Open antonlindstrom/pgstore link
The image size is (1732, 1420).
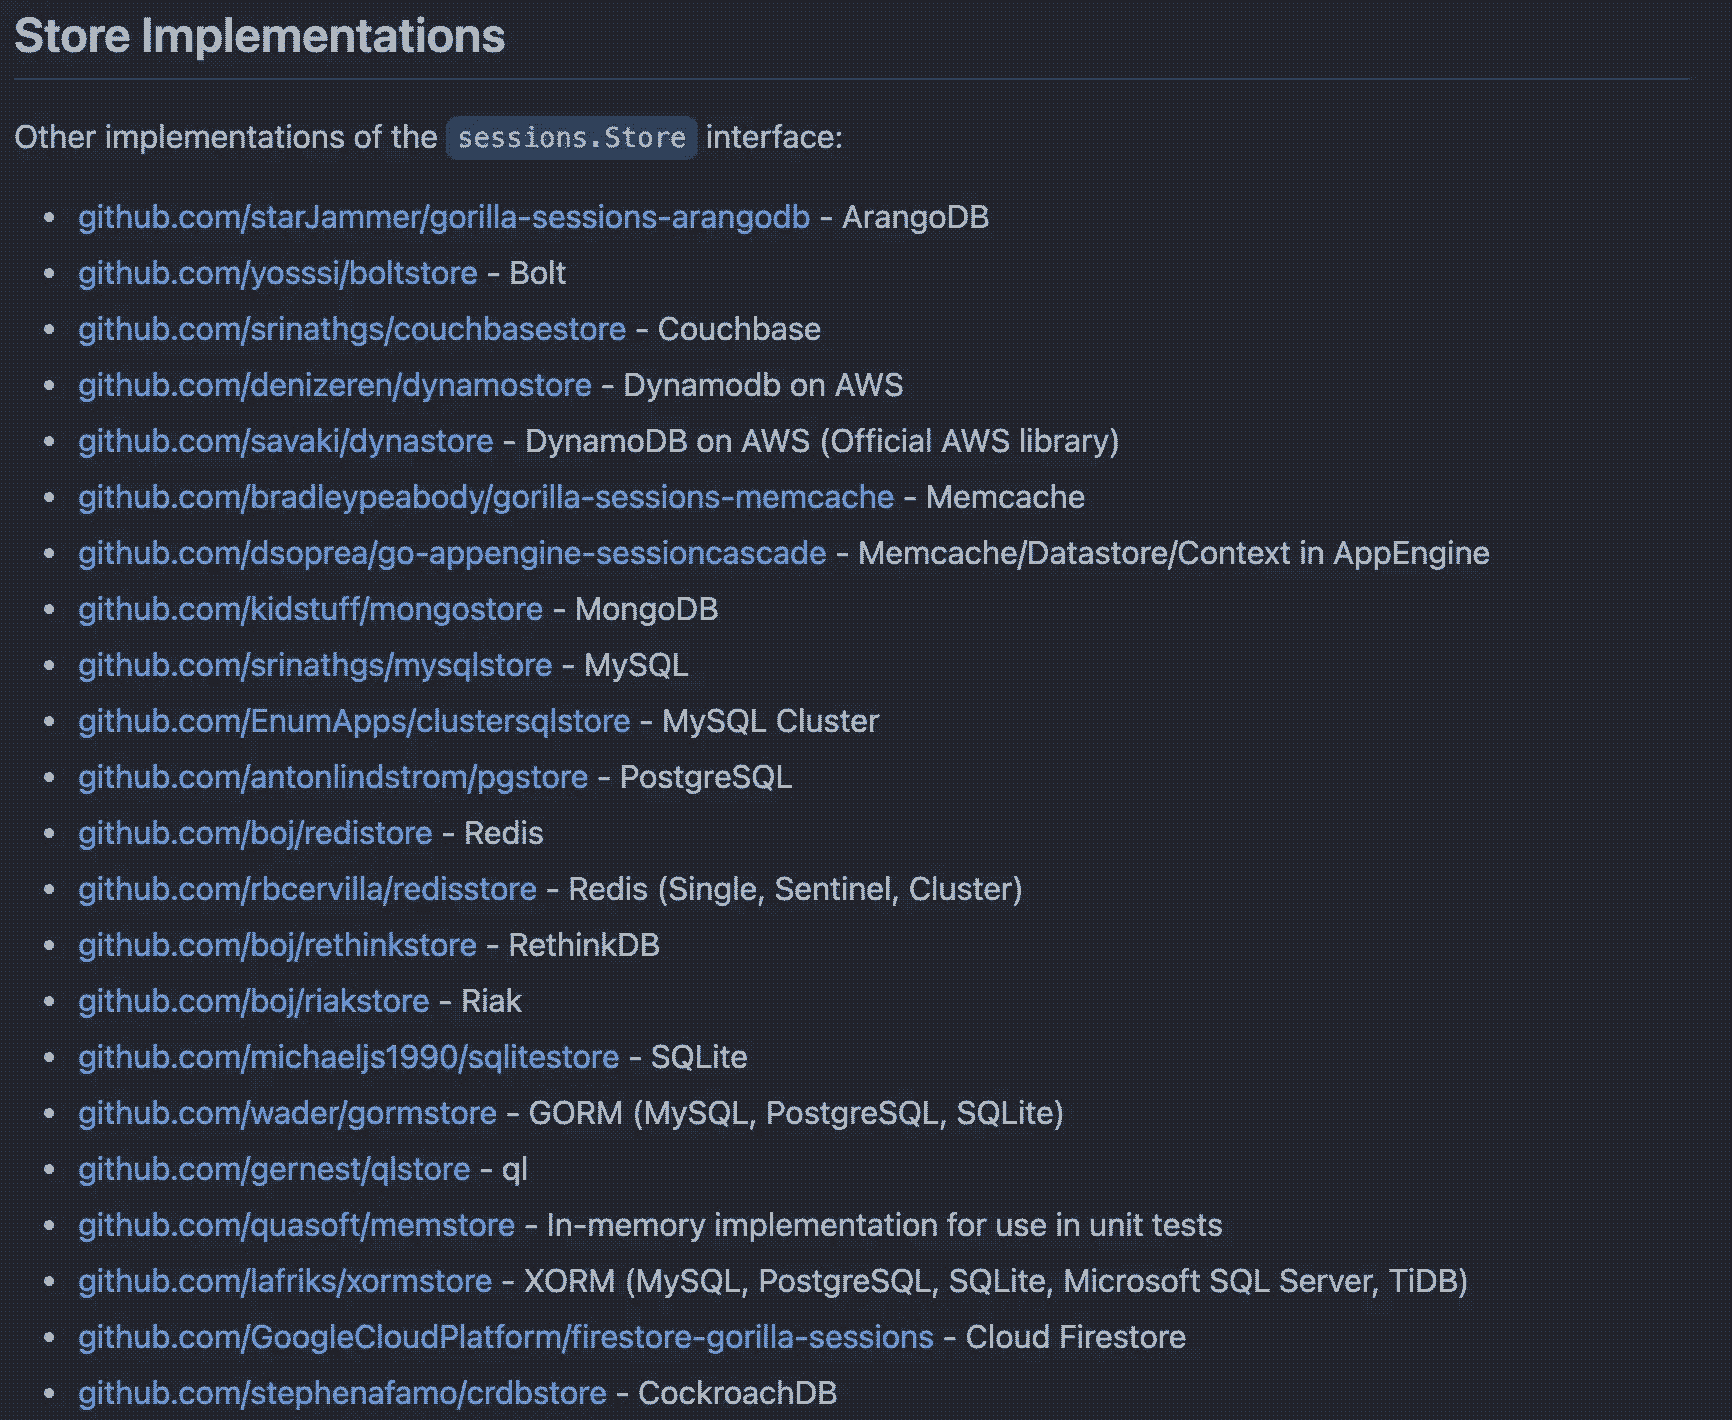coord(333,777)
